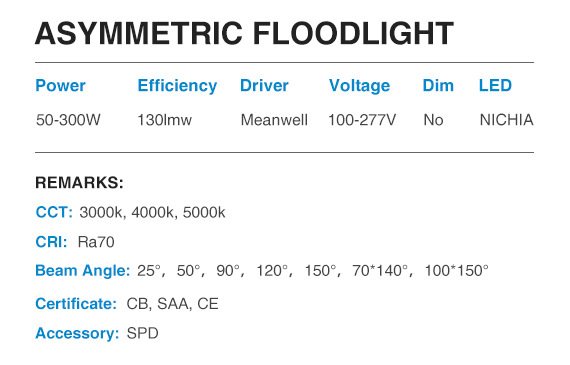Viewport: 570px width, 365px height.
Task: Select the 70*140° beam angle option
Action: [x=380, y=271]
